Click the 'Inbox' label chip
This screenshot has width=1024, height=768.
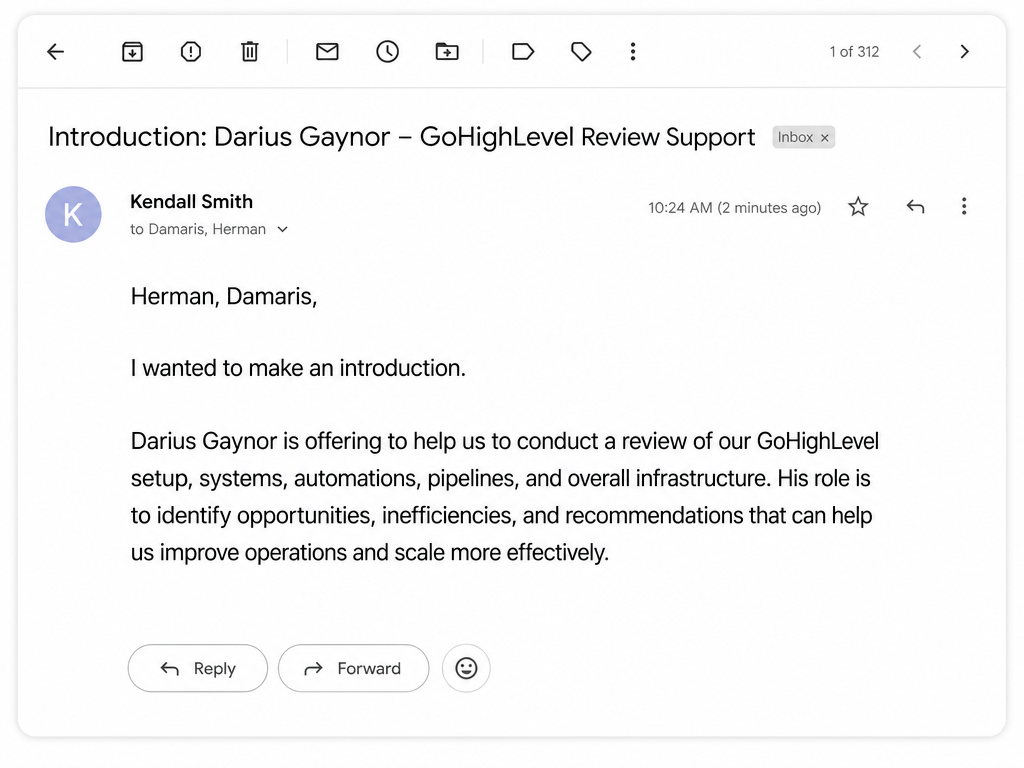coord(803,137)
